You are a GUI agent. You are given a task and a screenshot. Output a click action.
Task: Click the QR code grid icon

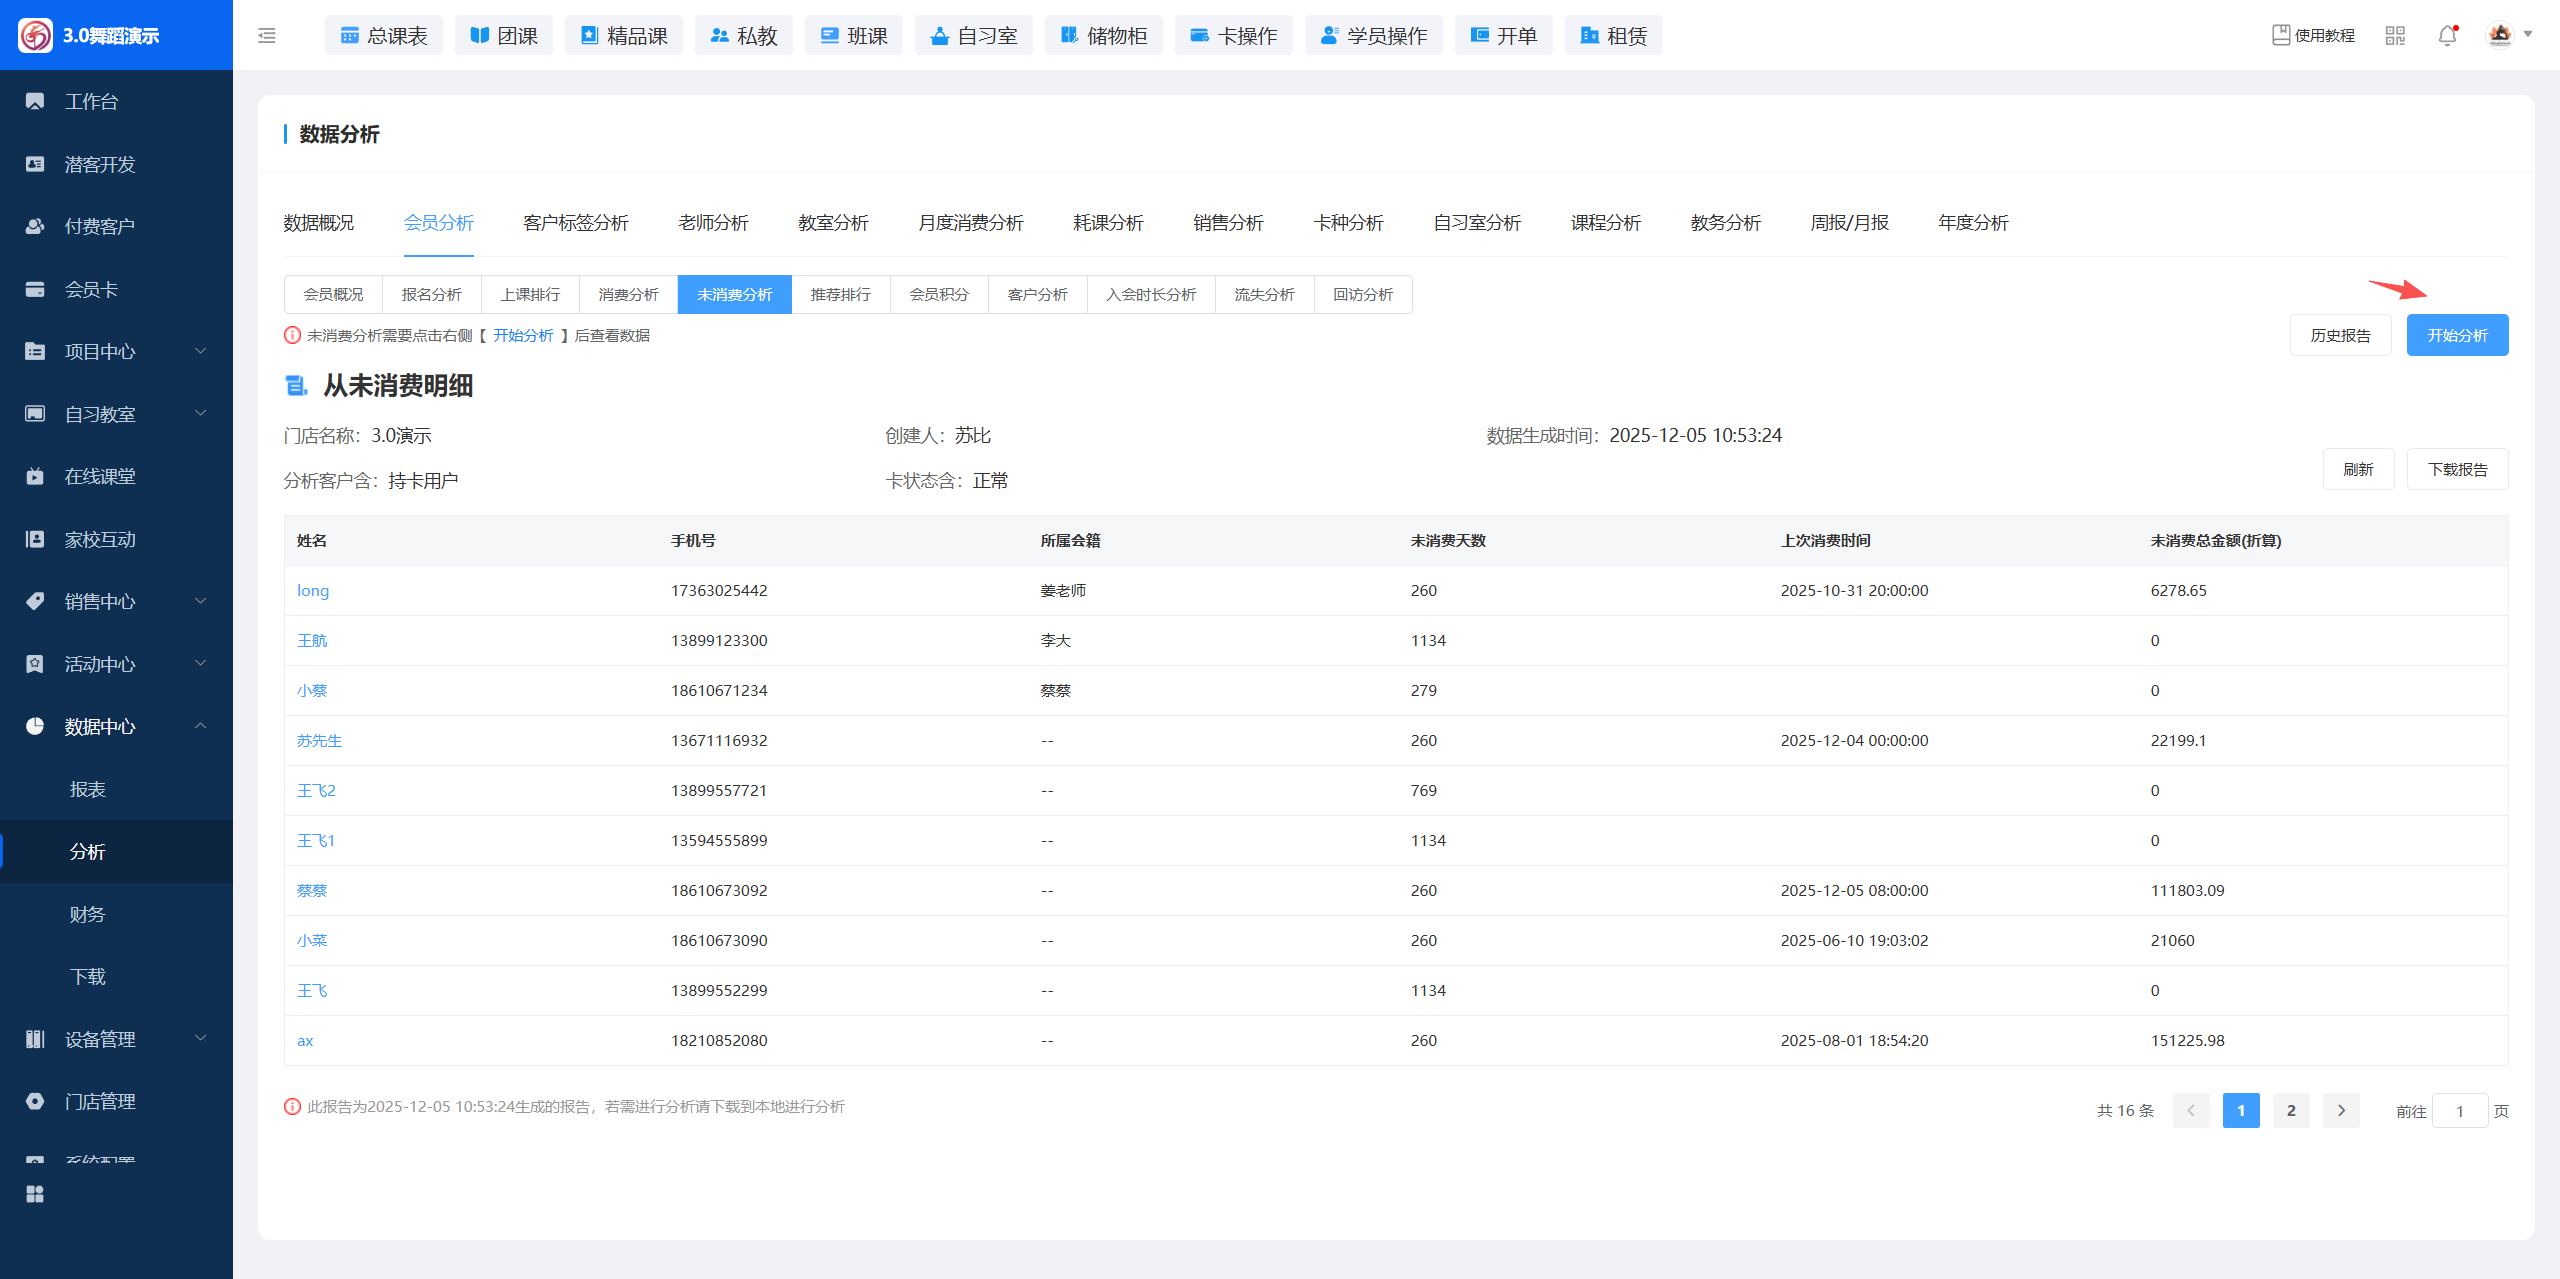coord(2395,36)
